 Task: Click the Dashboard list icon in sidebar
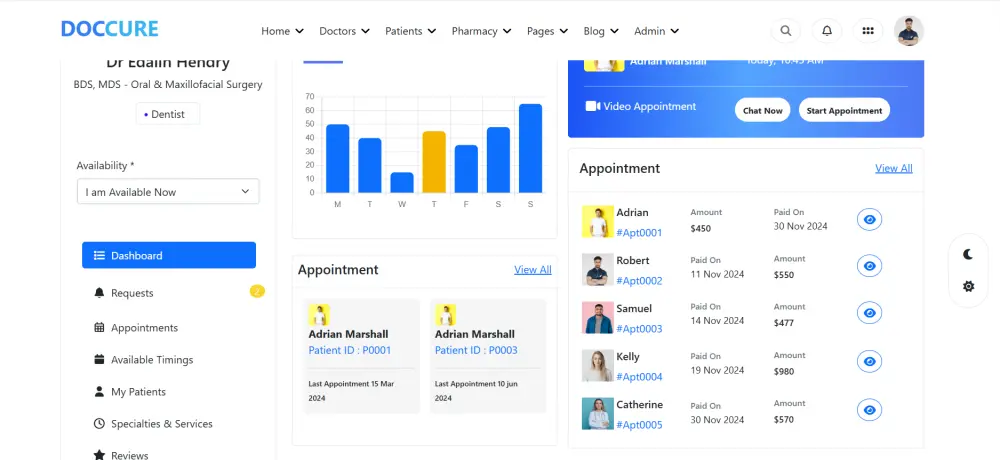click(x=99, y=255)
